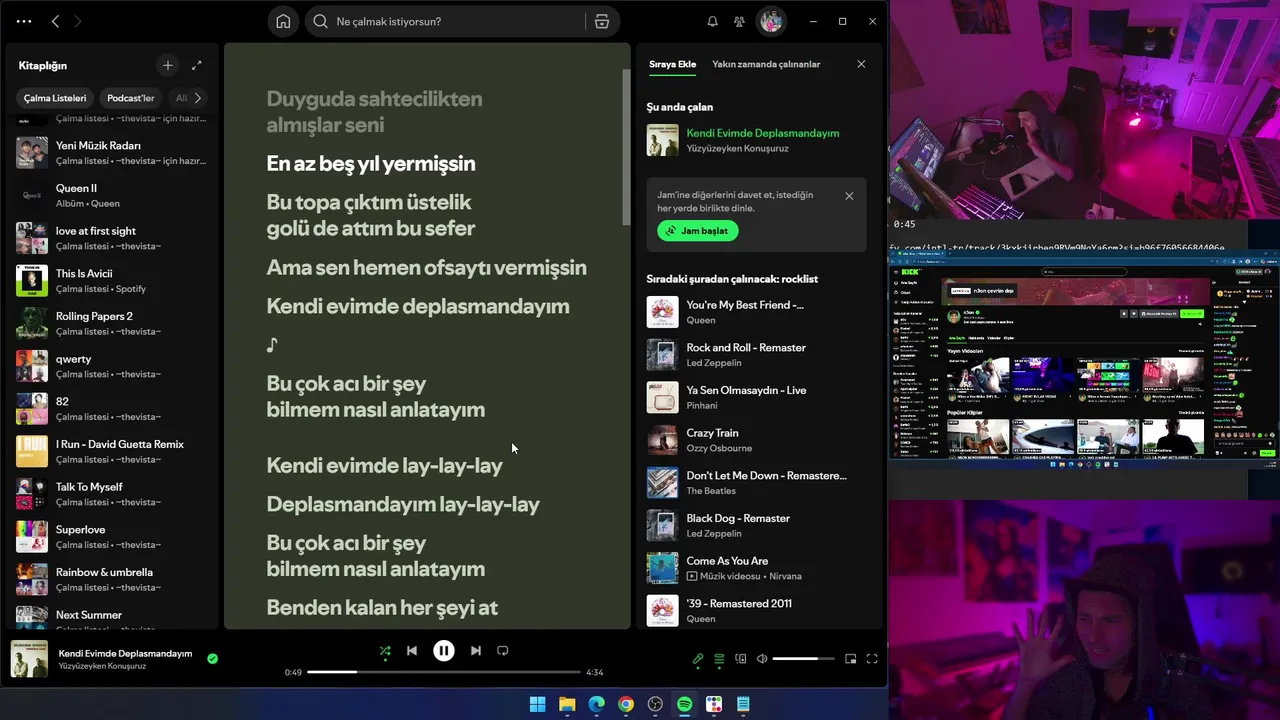Viewport: 1280px width, 720px height.
Task: Click the 'Ne çalmak istiyorsun?' search field
Action: point(445,21)
